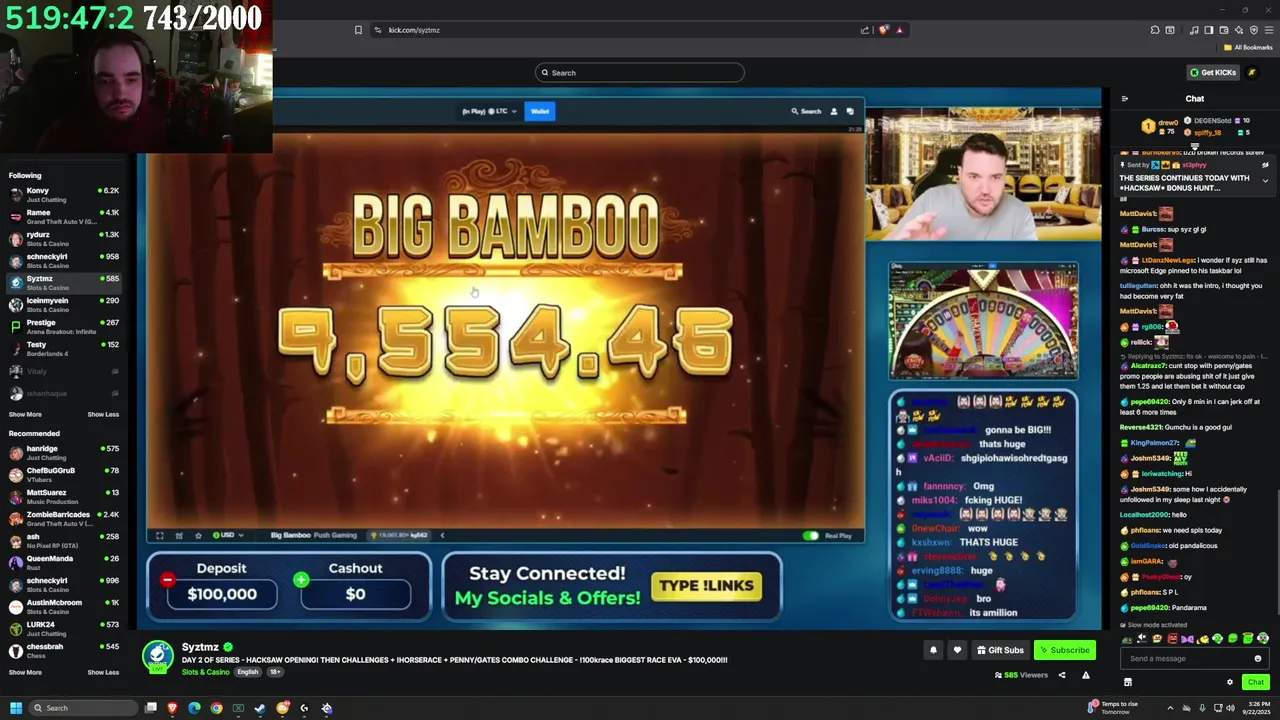Open AustinMcbroom channel in Recommended list
This screenshot has width=1280, height=720.
tap(64, 606)
